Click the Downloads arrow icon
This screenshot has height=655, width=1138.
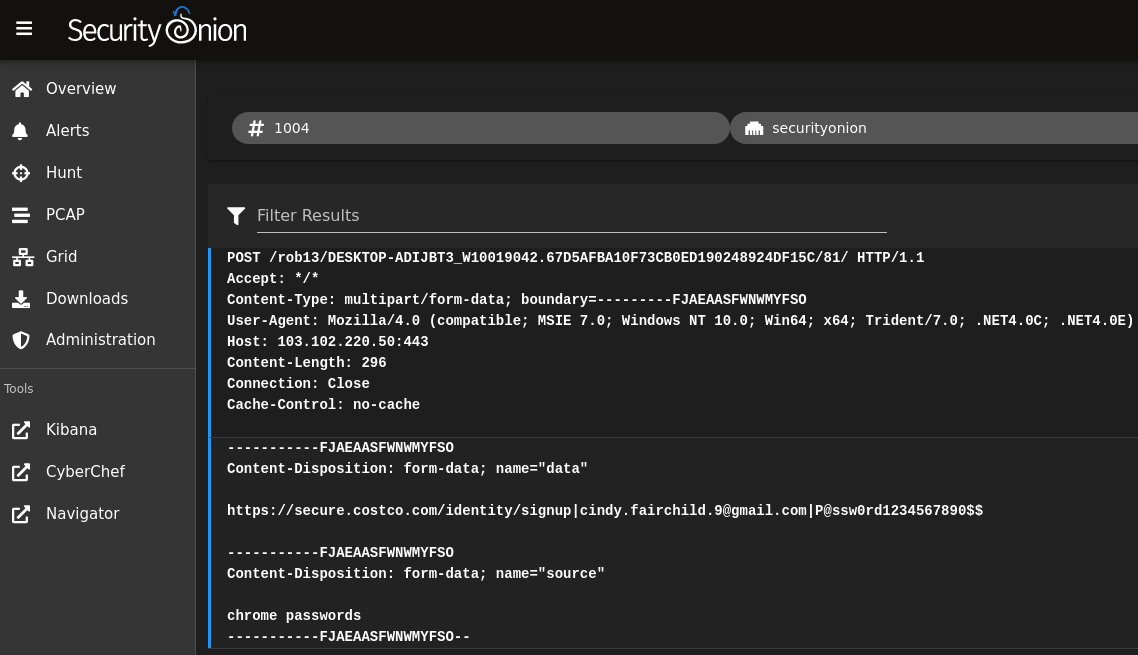point(21,299)
